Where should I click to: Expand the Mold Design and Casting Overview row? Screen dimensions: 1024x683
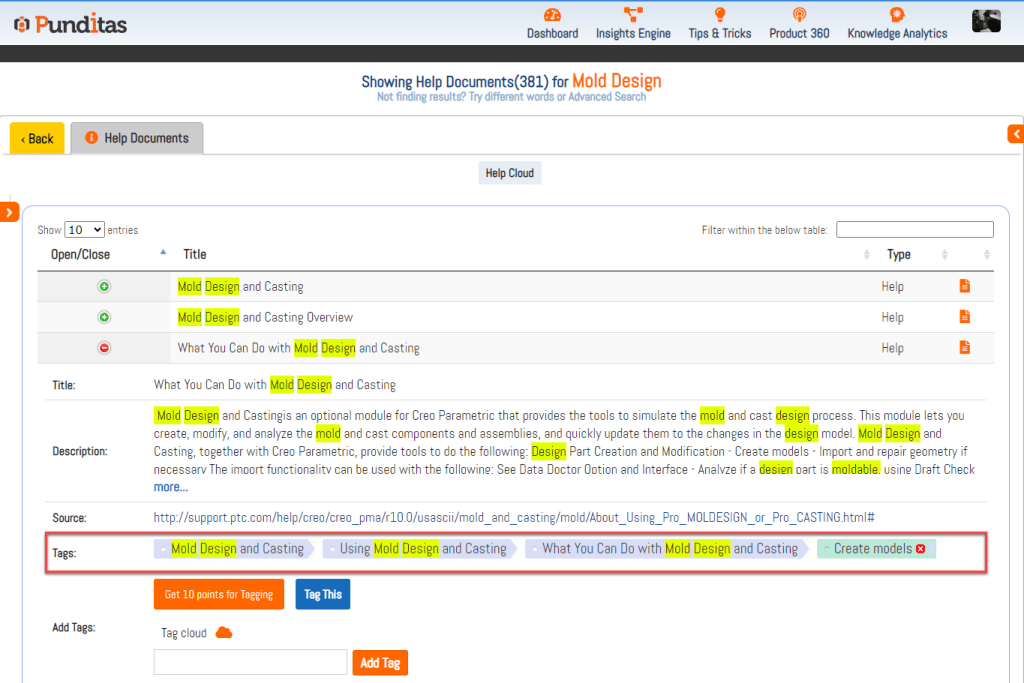[104, 317]
